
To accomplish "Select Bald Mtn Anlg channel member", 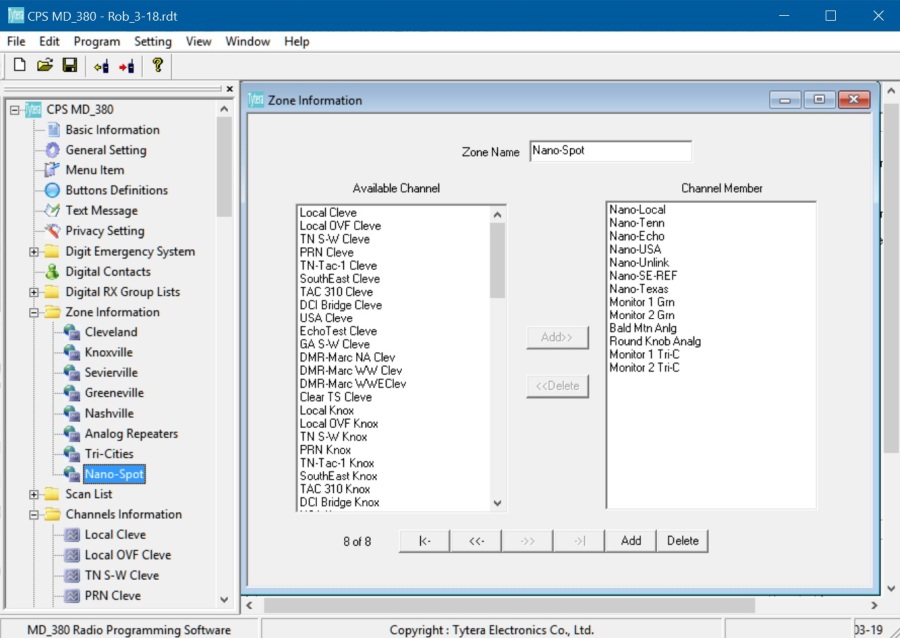I will [x=643, y=328].
